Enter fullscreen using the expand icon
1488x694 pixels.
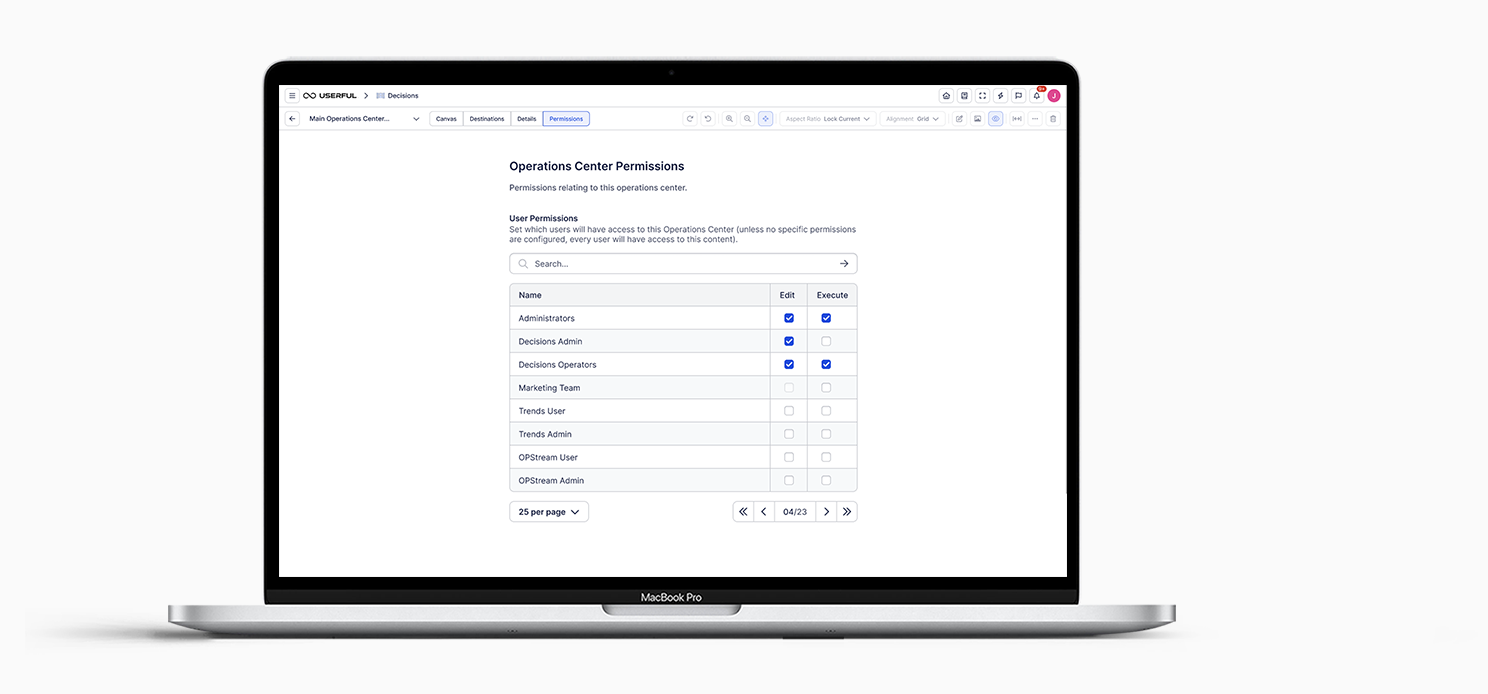coord(982,96)
